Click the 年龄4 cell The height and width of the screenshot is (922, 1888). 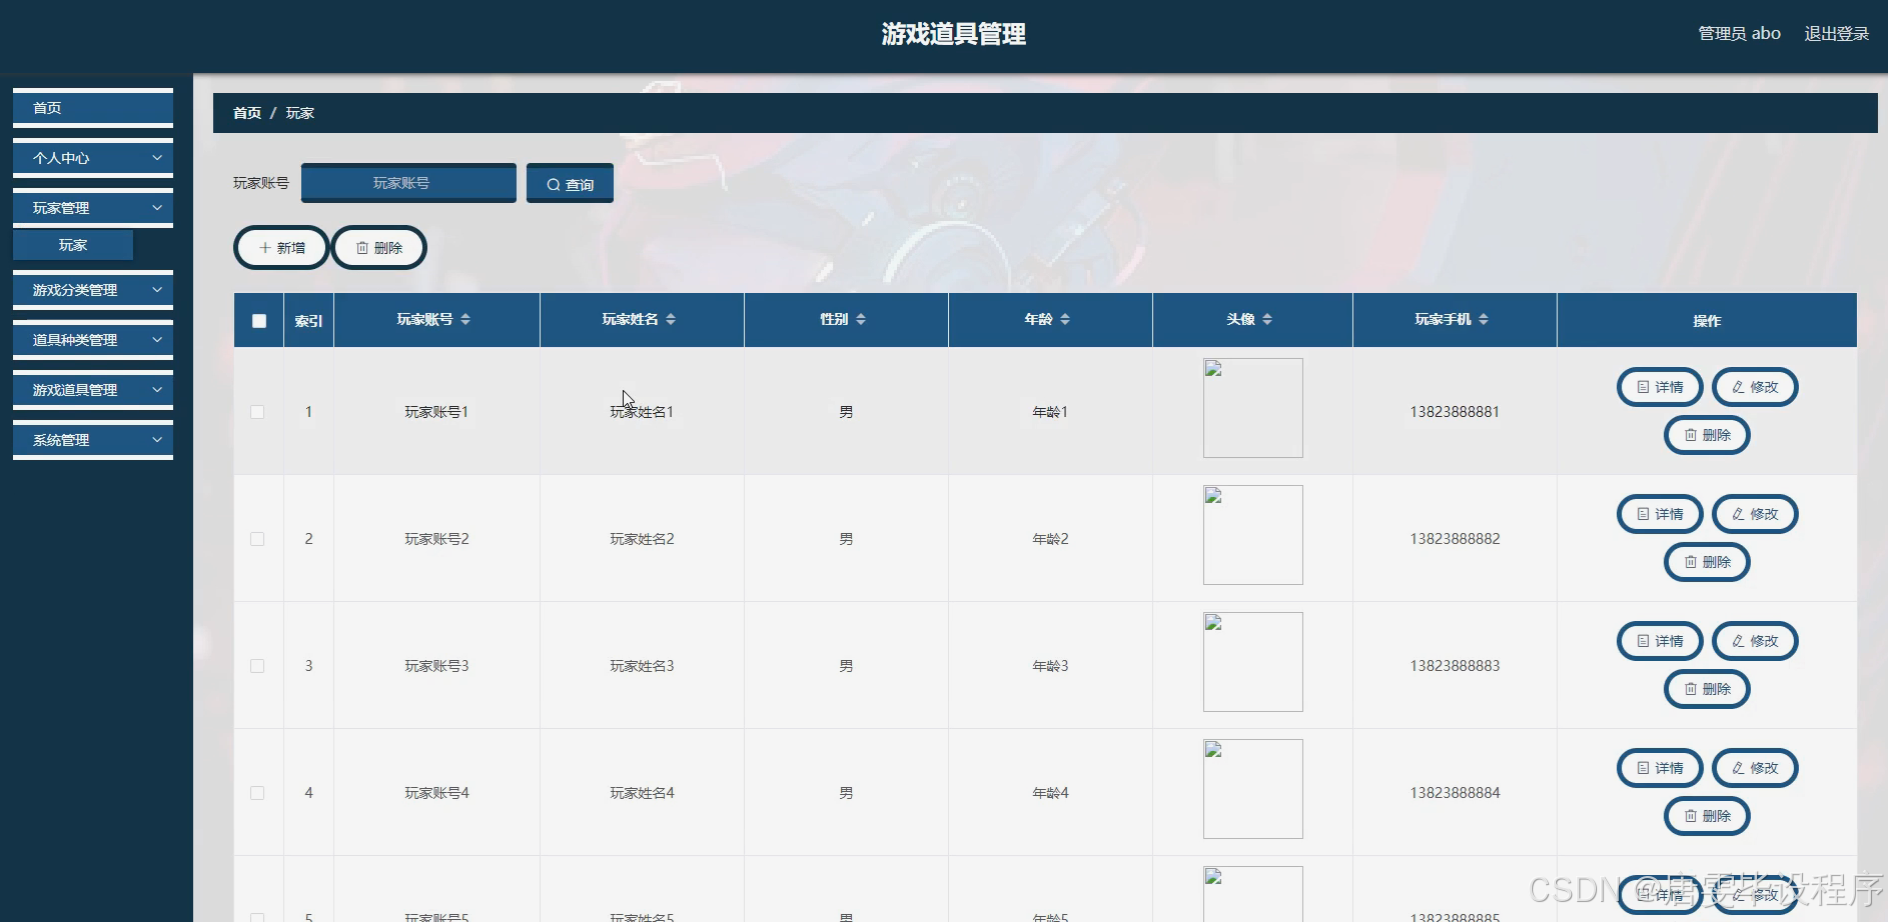click(x=1050, y=793)
